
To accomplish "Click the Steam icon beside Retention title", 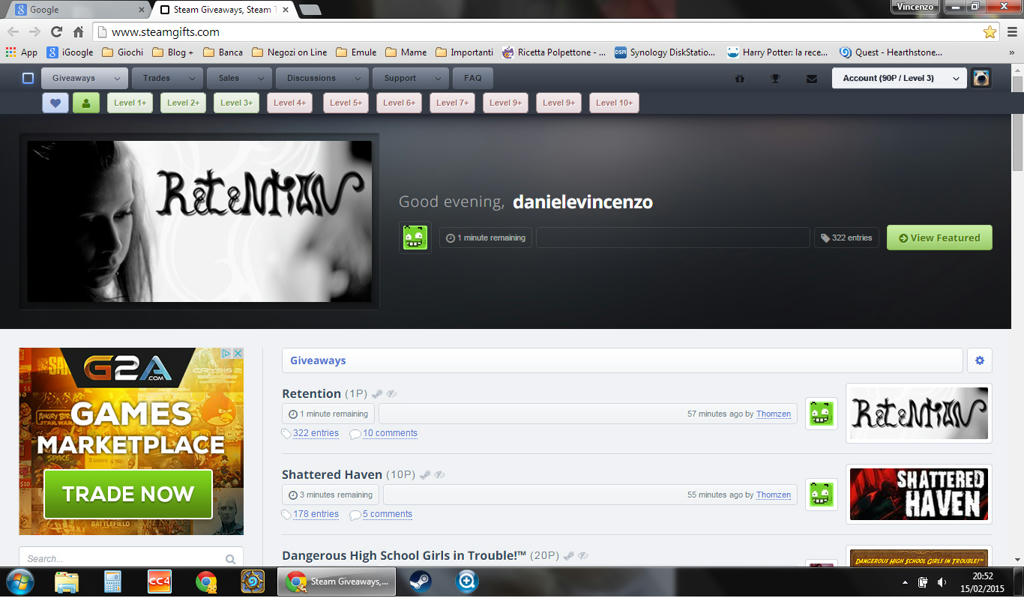I will pos(377,394).
